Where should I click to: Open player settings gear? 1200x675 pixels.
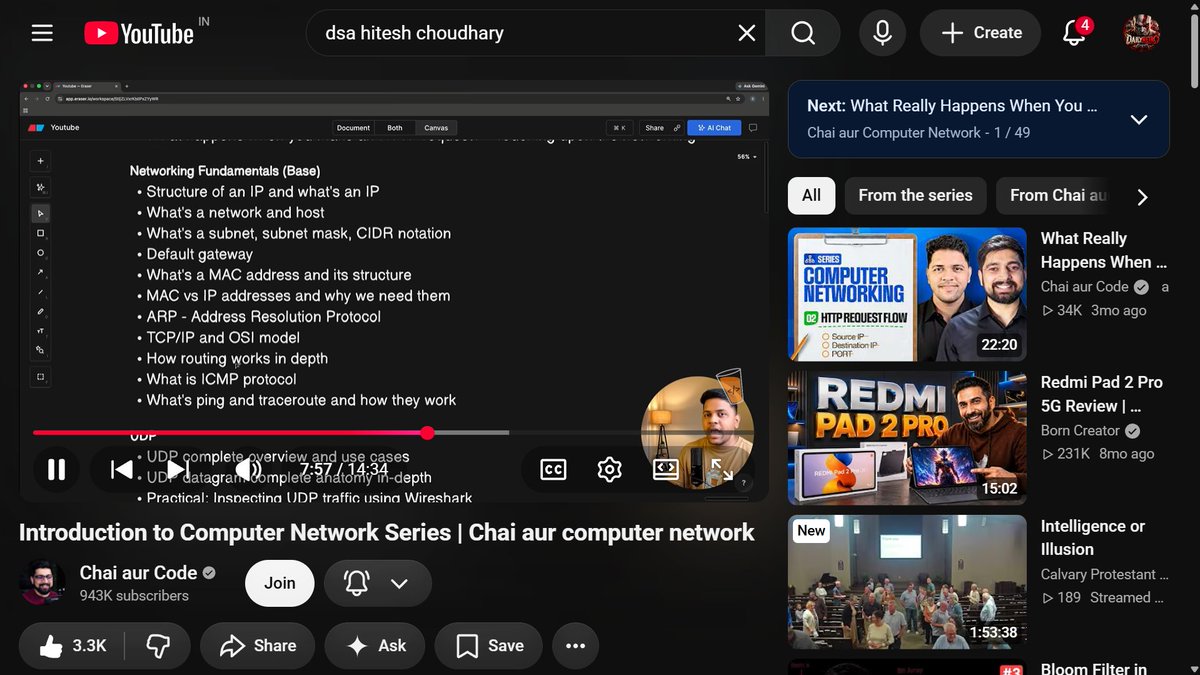[610, 469]
